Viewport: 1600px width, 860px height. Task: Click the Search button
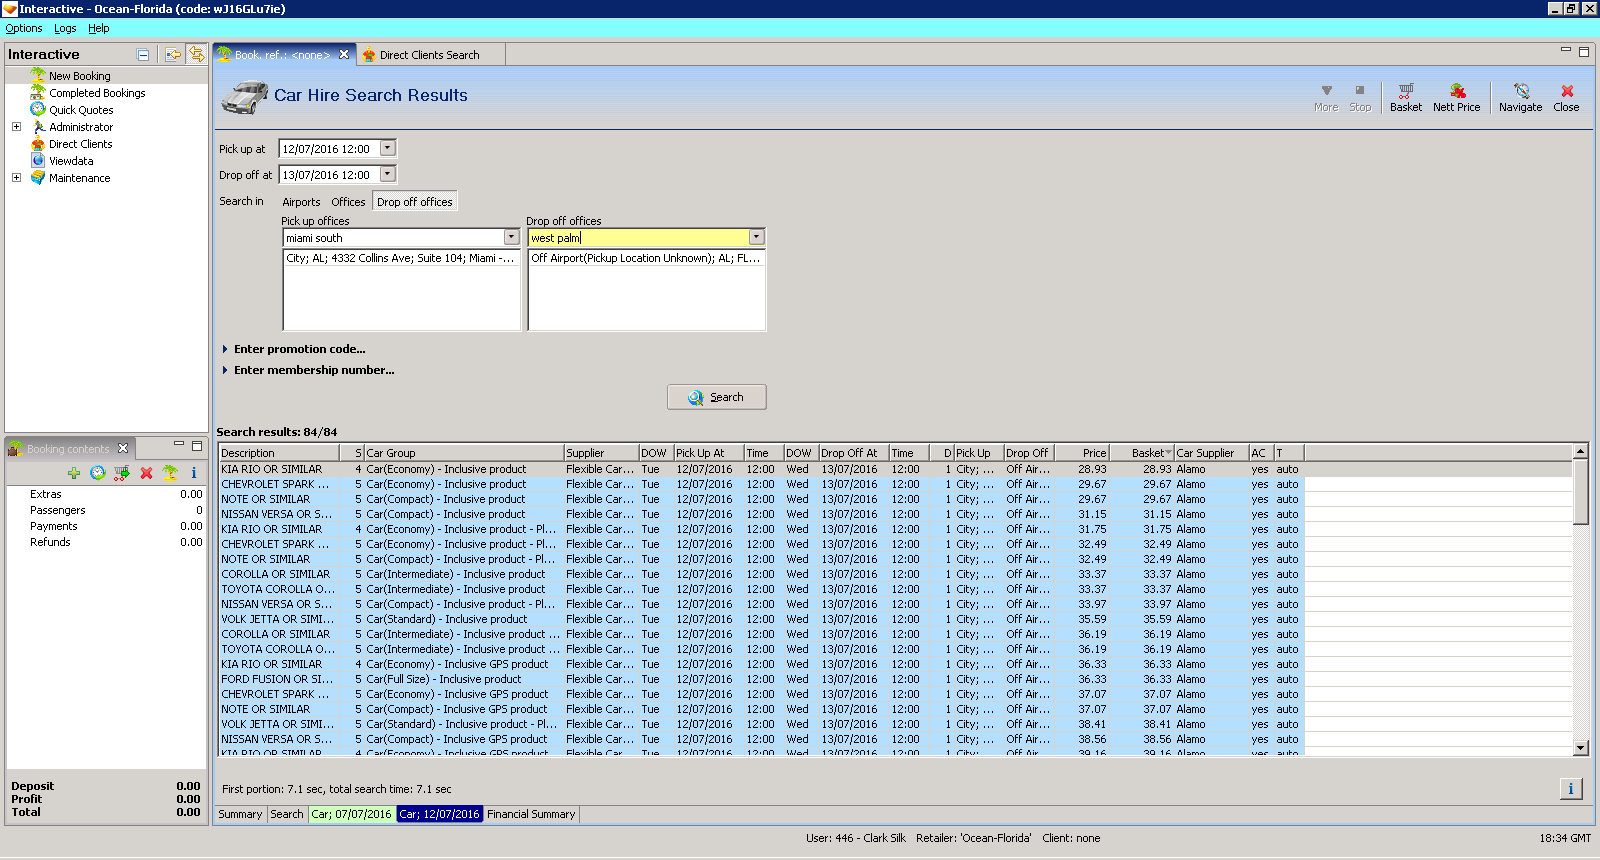point(716,397)
